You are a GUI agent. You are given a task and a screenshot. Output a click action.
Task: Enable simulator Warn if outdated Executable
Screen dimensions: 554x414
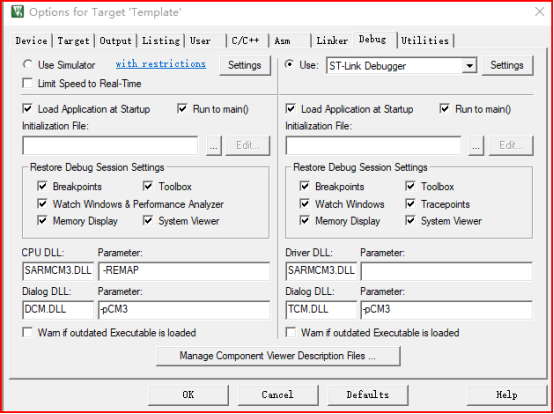[27, 332]
